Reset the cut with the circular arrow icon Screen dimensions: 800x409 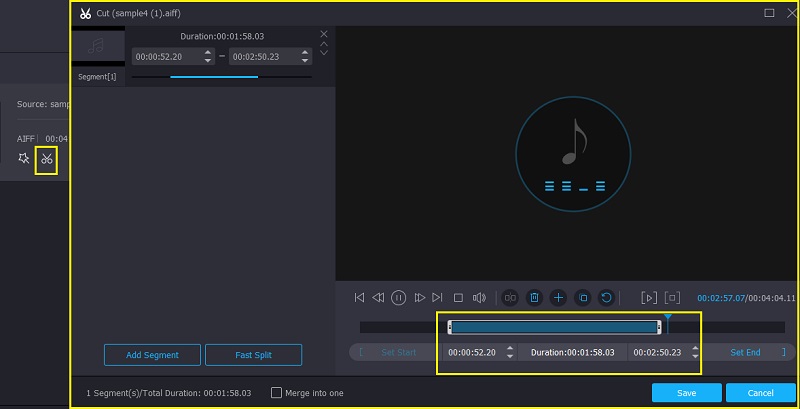tap(606, 297)
